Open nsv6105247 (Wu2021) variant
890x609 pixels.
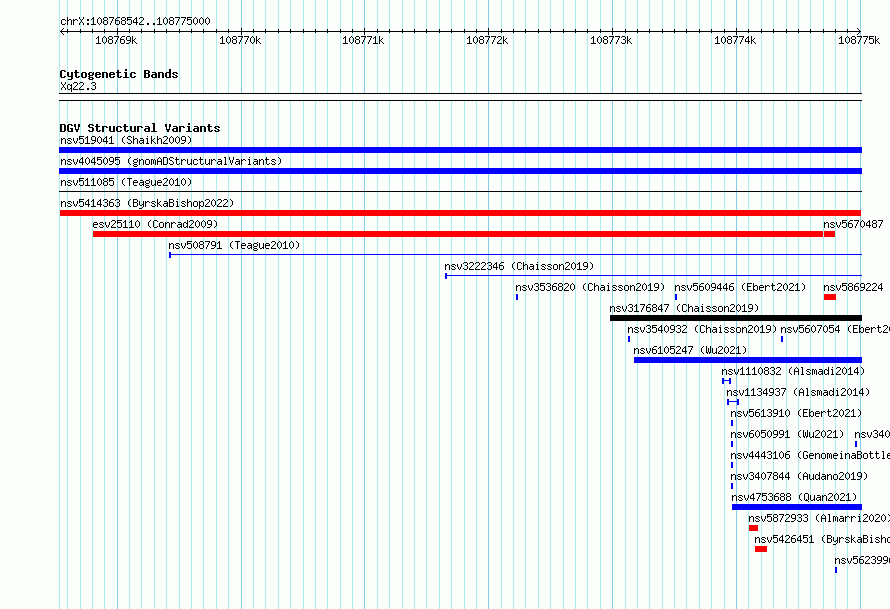click(x=690, y=350)
